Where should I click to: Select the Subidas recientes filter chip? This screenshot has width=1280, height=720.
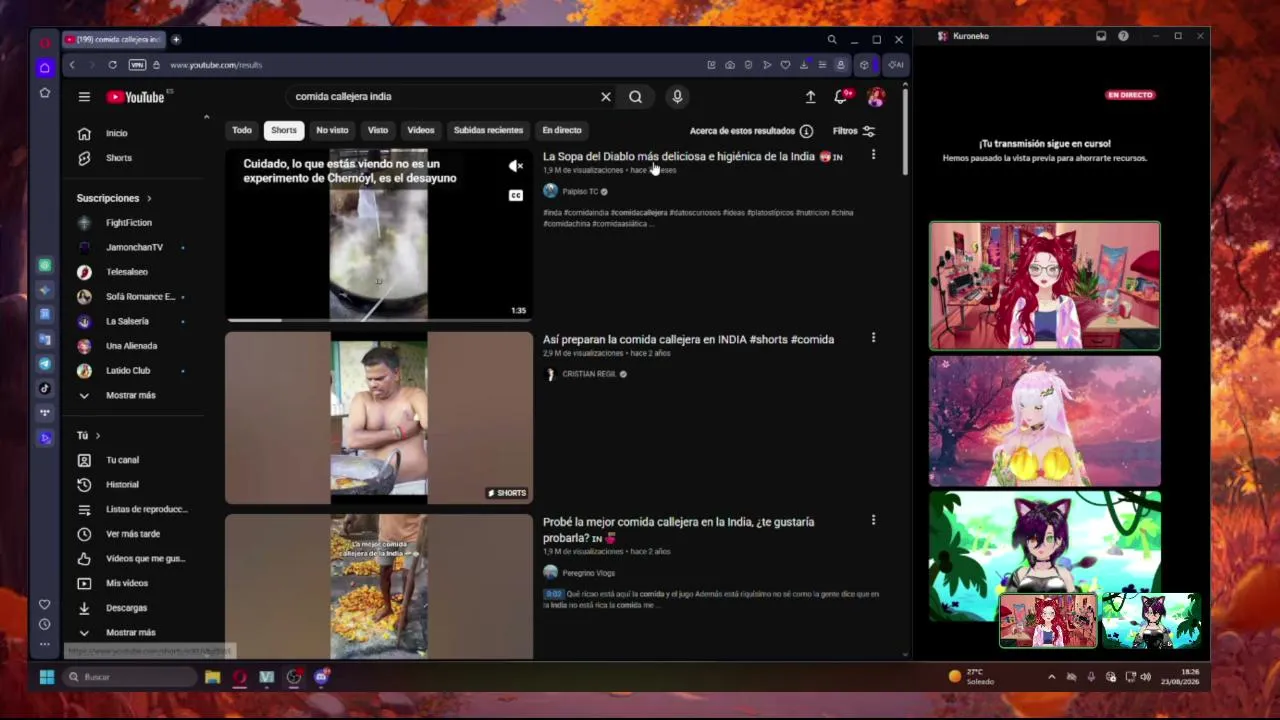[x=488, y=130]
